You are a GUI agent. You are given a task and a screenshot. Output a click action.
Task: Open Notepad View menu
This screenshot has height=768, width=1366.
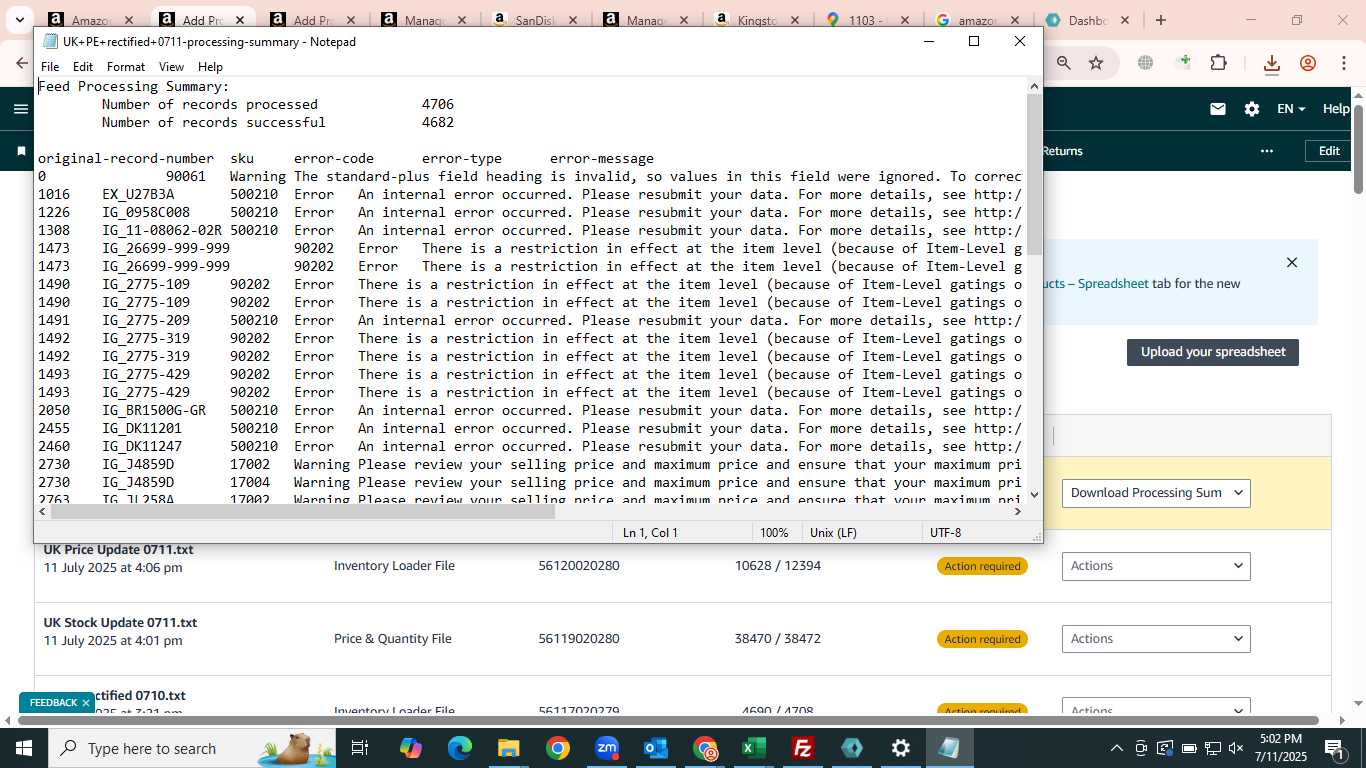click(x=171, y=67)
